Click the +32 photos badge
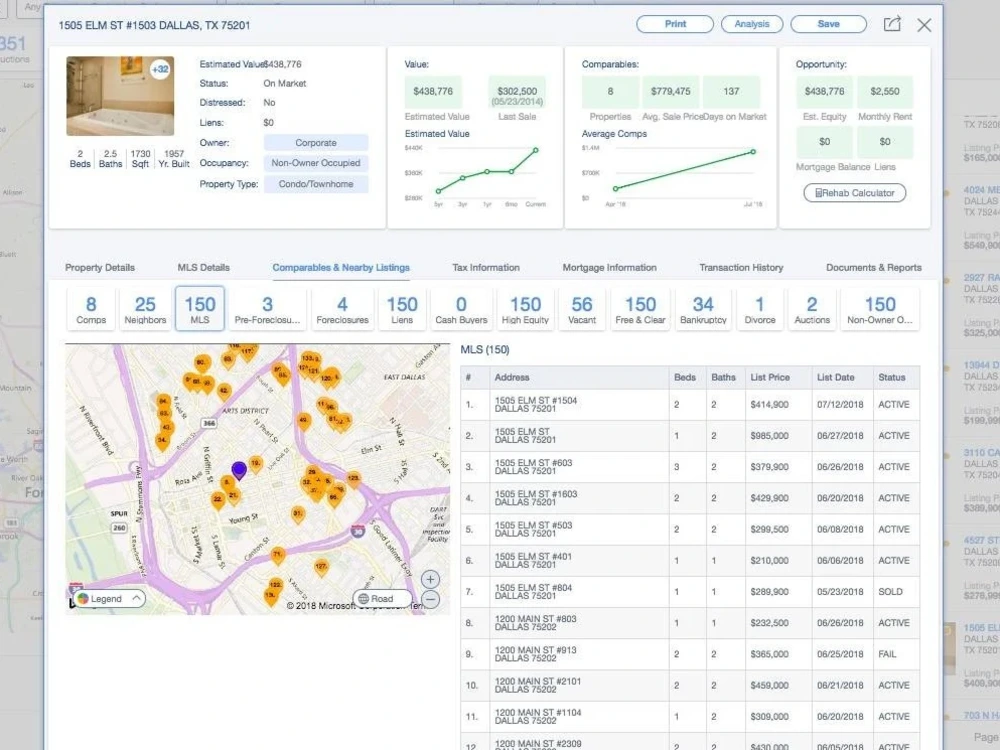The height and width of the screenshot is (750, 1000). (160, 69)
